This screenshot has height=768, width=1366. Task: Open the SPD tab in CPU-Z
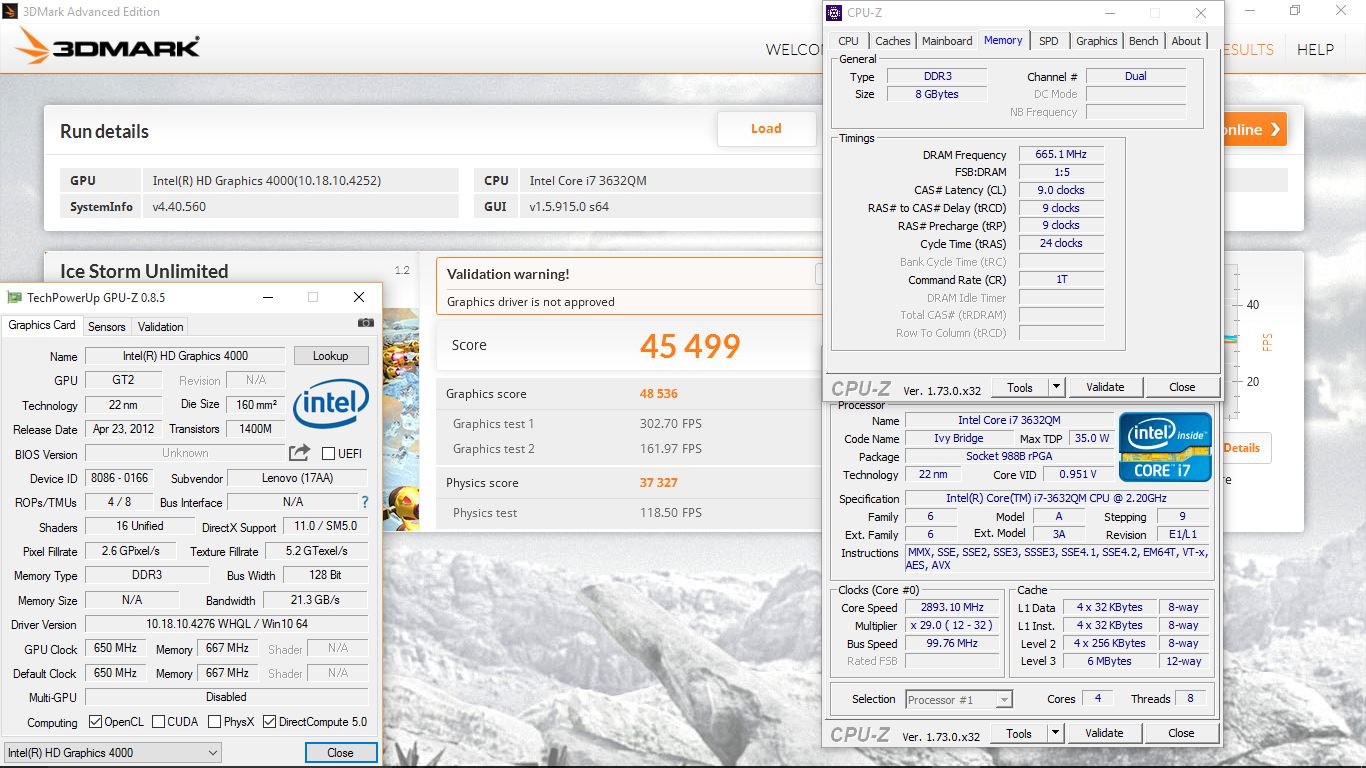(1048, 41)
